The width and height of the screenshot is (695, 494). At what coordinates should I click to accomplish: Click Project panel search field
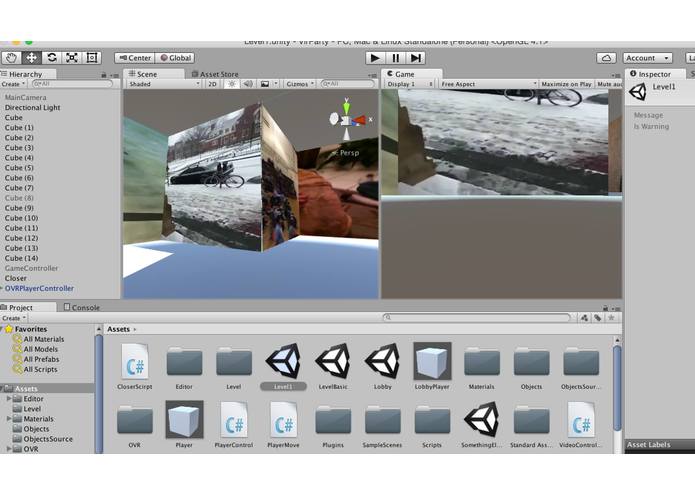pos(476,318)
